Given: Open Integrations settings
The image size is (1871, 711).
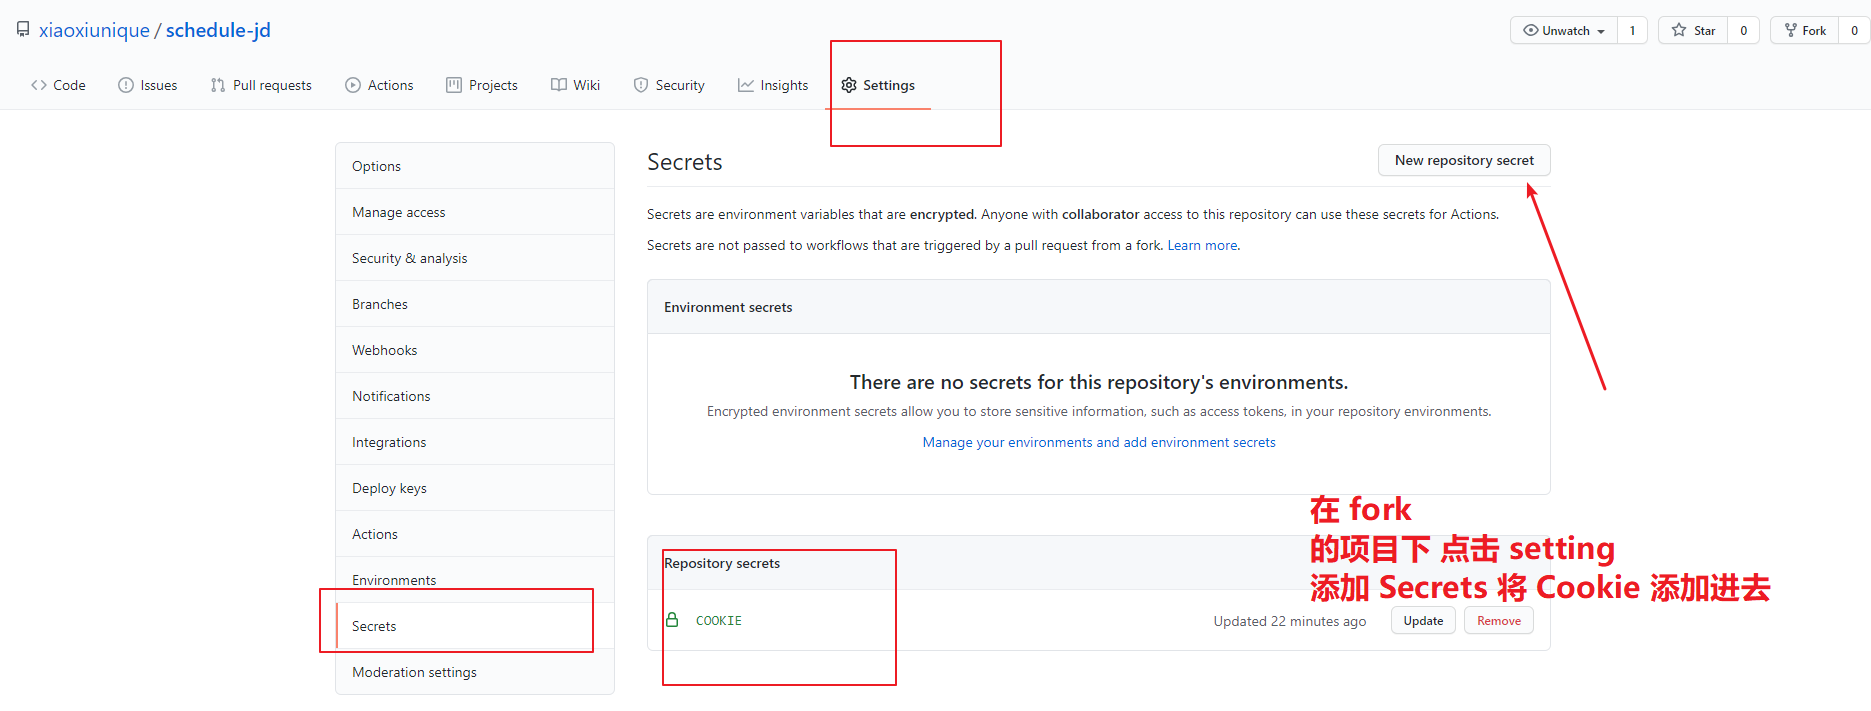Looking at the screenshot, I should tap(475, 442).
